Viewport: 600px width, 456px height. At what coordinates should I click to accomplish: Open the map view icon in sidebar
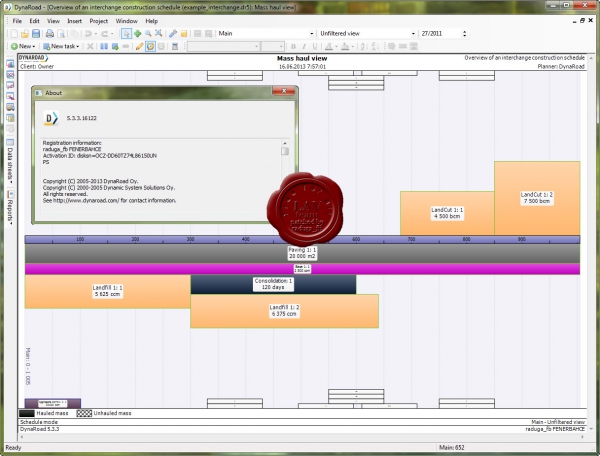click(10, 118)
